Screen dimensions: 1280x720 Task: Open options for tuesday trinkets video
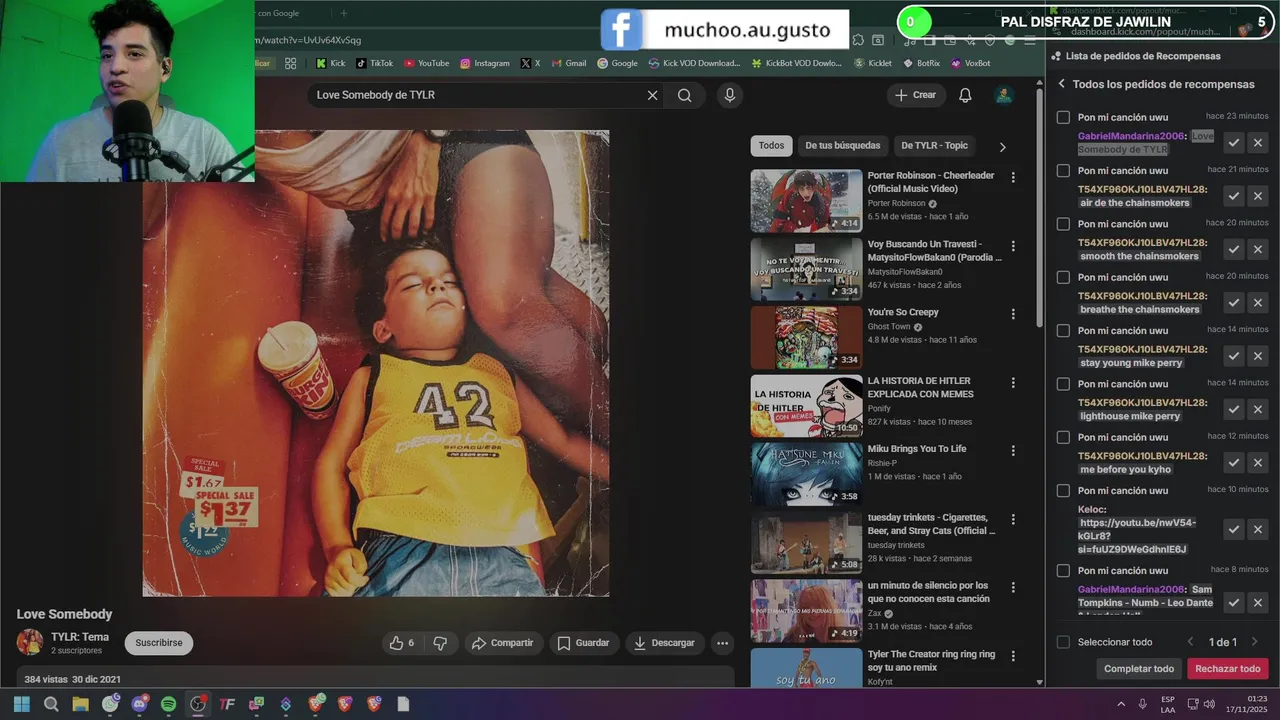coord(1013,519)
